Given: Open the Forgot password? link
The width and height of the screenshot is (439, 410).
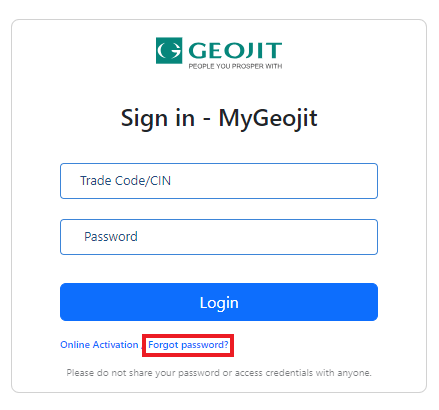Looking at the screenshot, I should (188, 345).
